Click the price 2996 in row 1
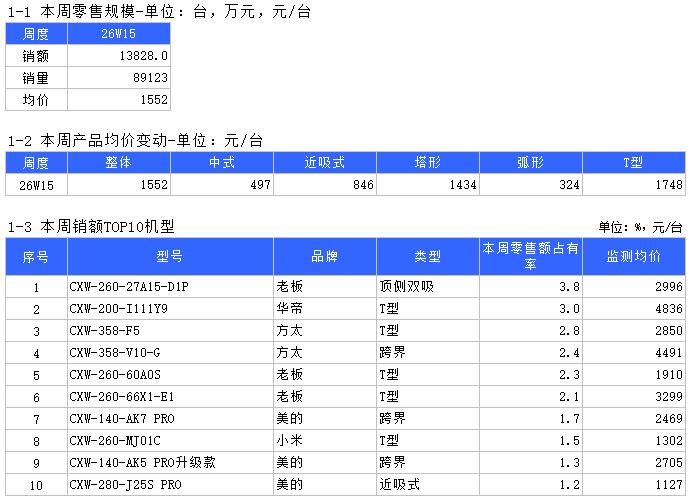The image size is (691, 503). 669,287
